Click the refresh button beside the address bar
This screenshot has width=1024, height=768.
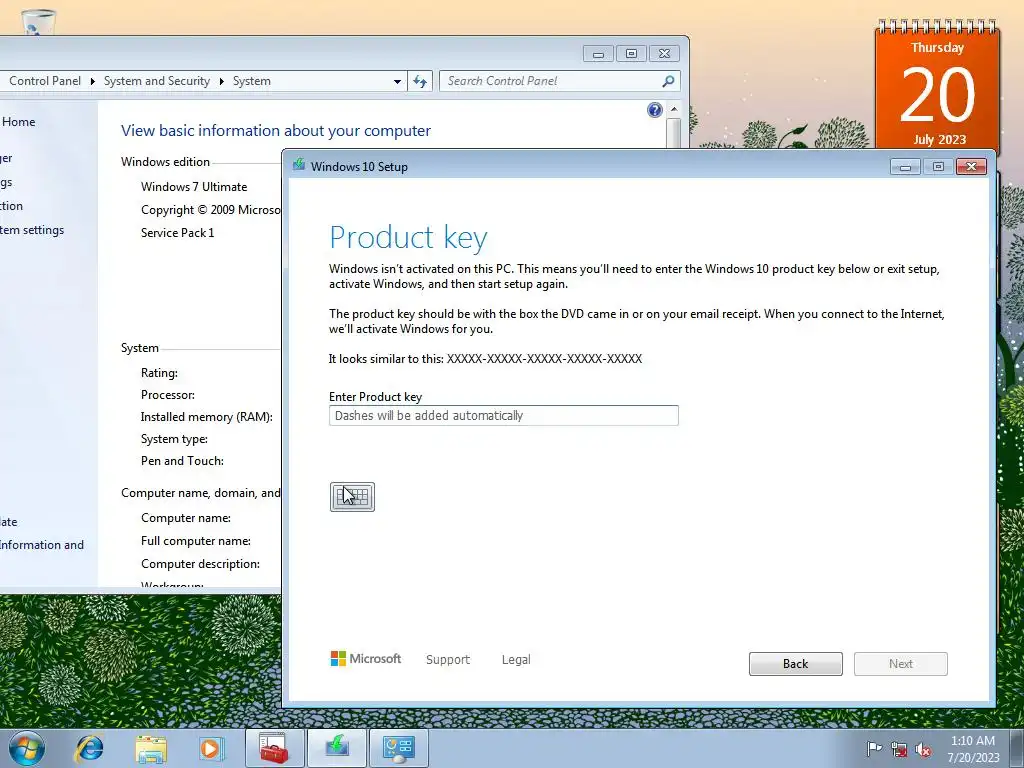[x=420, y=81]
